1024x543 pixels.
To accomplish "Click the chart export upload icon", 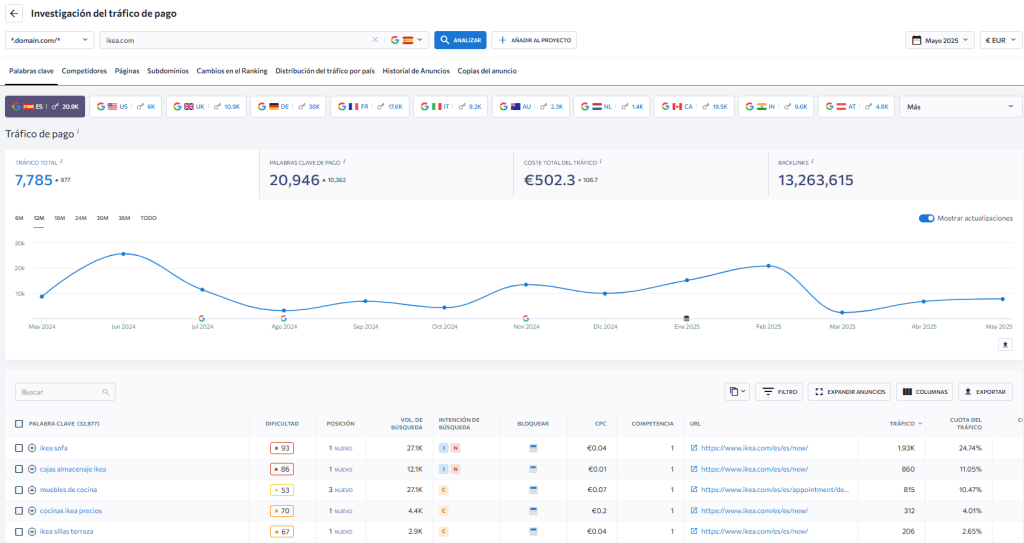I will tap(1005, 344).
